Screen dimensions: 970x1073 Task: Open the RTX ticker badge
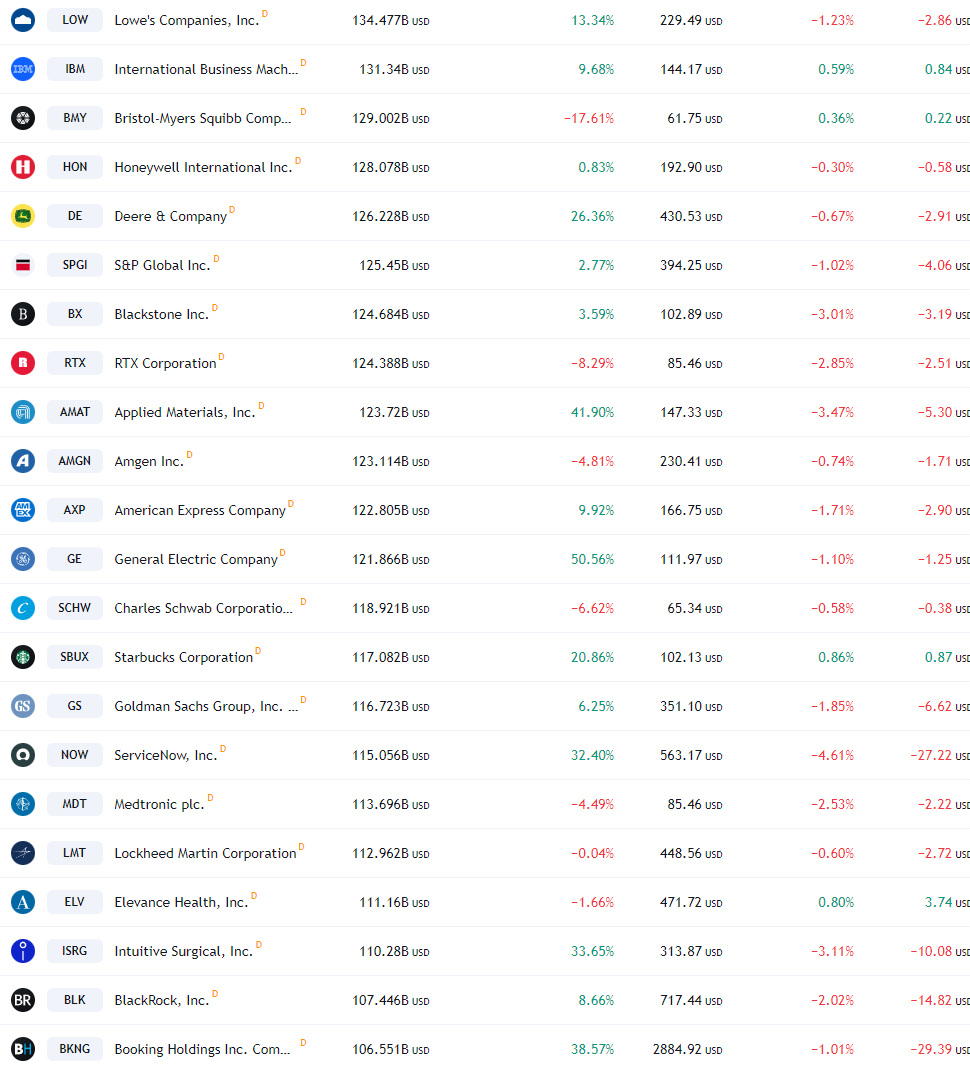click(x=75, y=363)
